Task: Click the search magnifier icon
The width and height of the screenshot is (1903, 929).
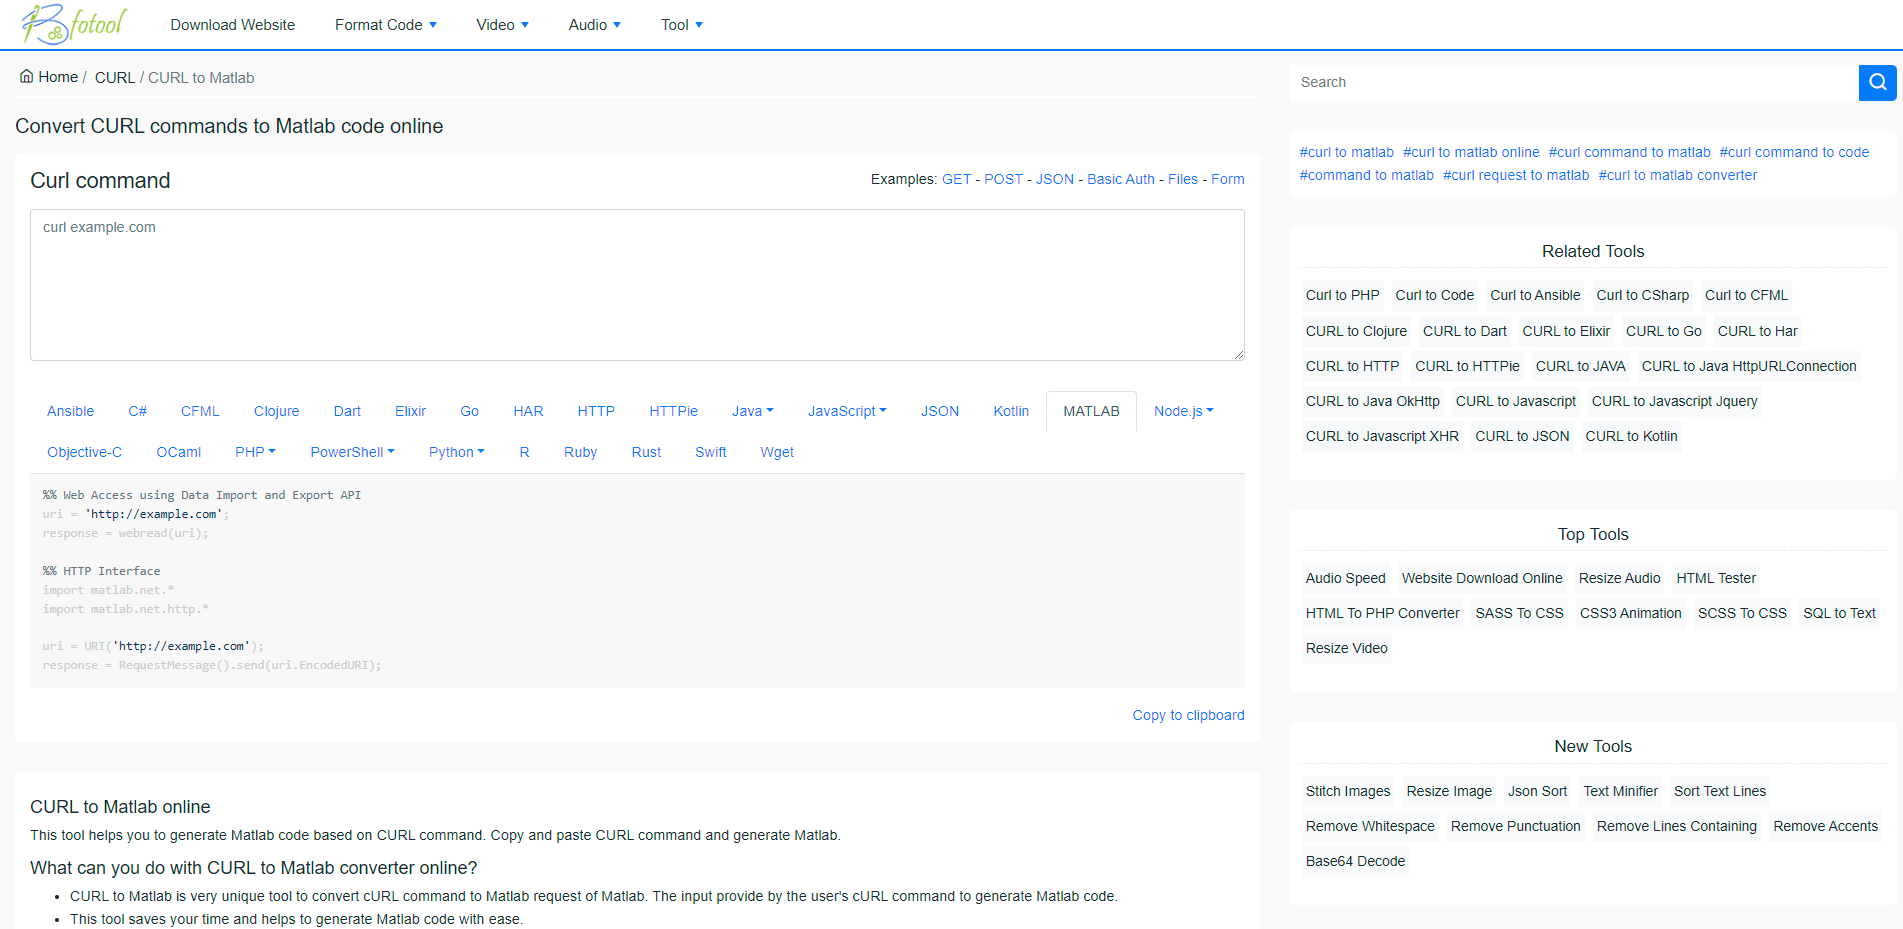Action: coord(1877,82)
